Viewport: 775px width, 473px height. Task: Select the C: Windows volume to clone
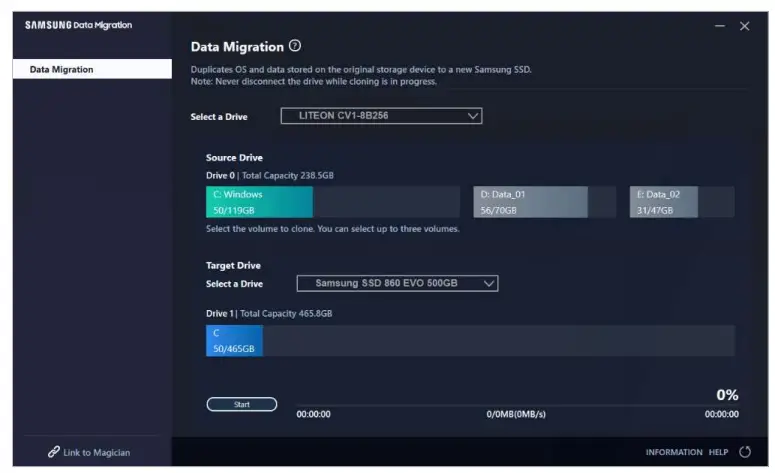coord(333,202)
